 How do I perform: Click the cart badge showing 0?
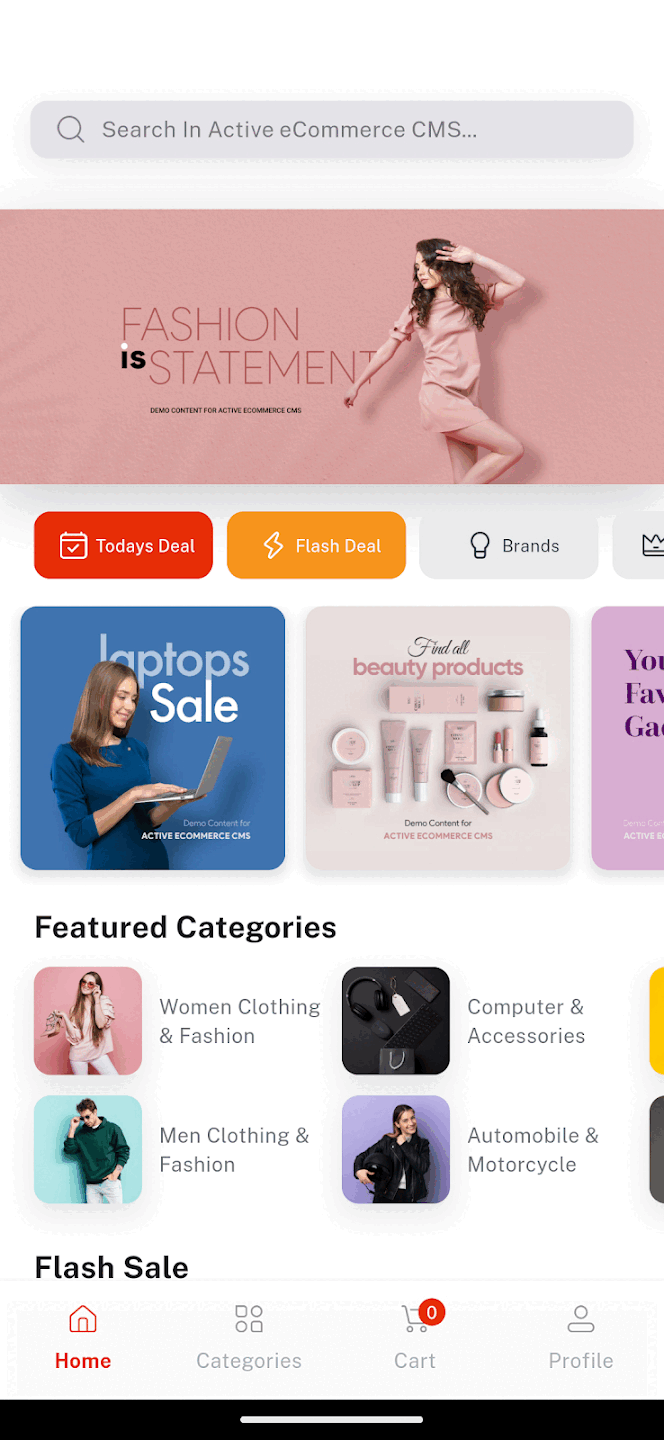[x=431, y=1312]
